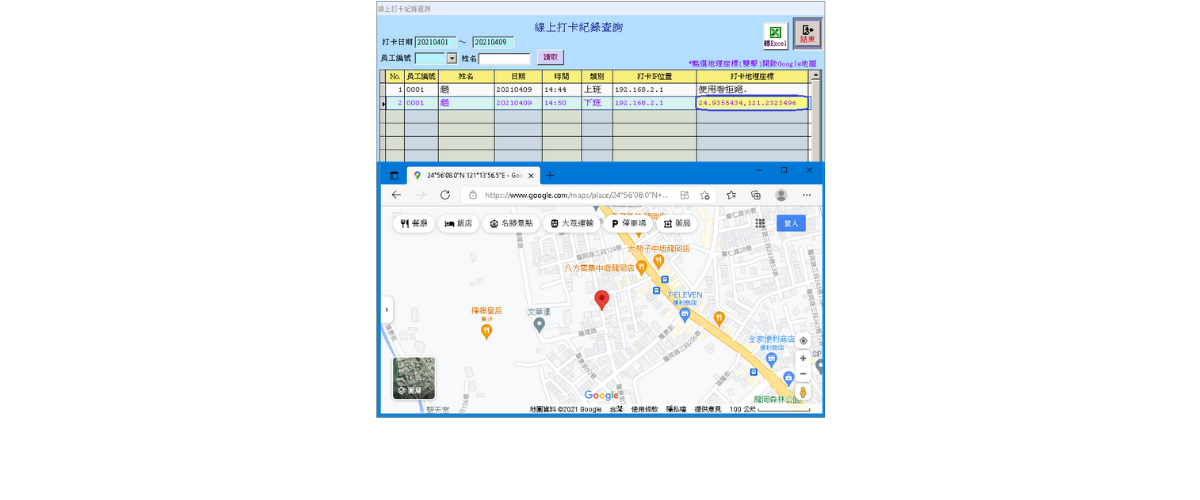Click the red location pin on map
This screenshot has height=500, width=1200.
[602, 299]
